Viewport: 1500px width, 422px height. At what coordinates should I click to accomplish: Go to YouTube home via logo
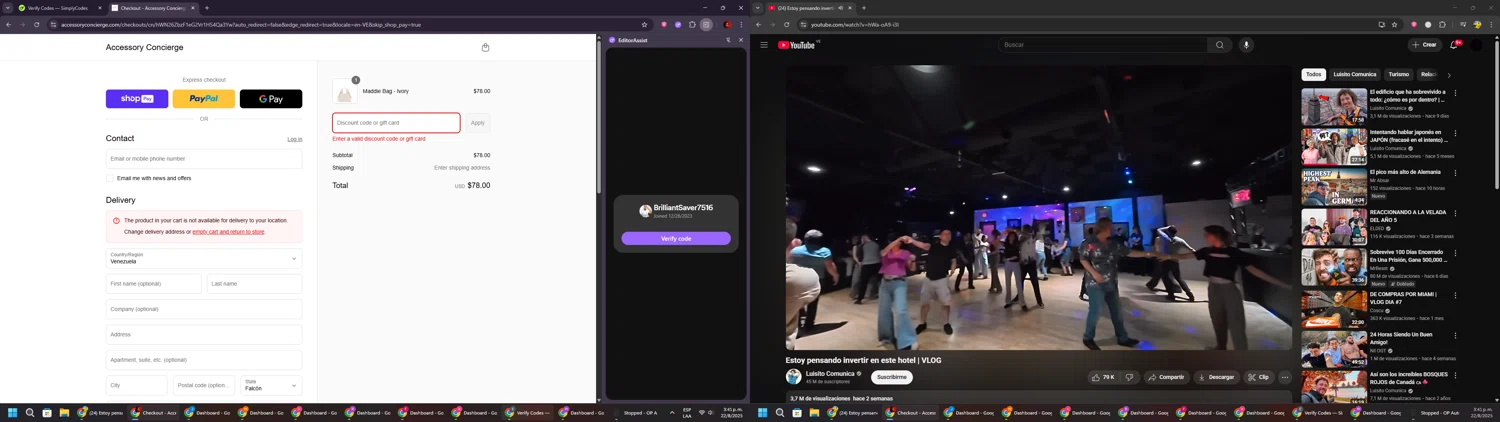tap(798, 45)
